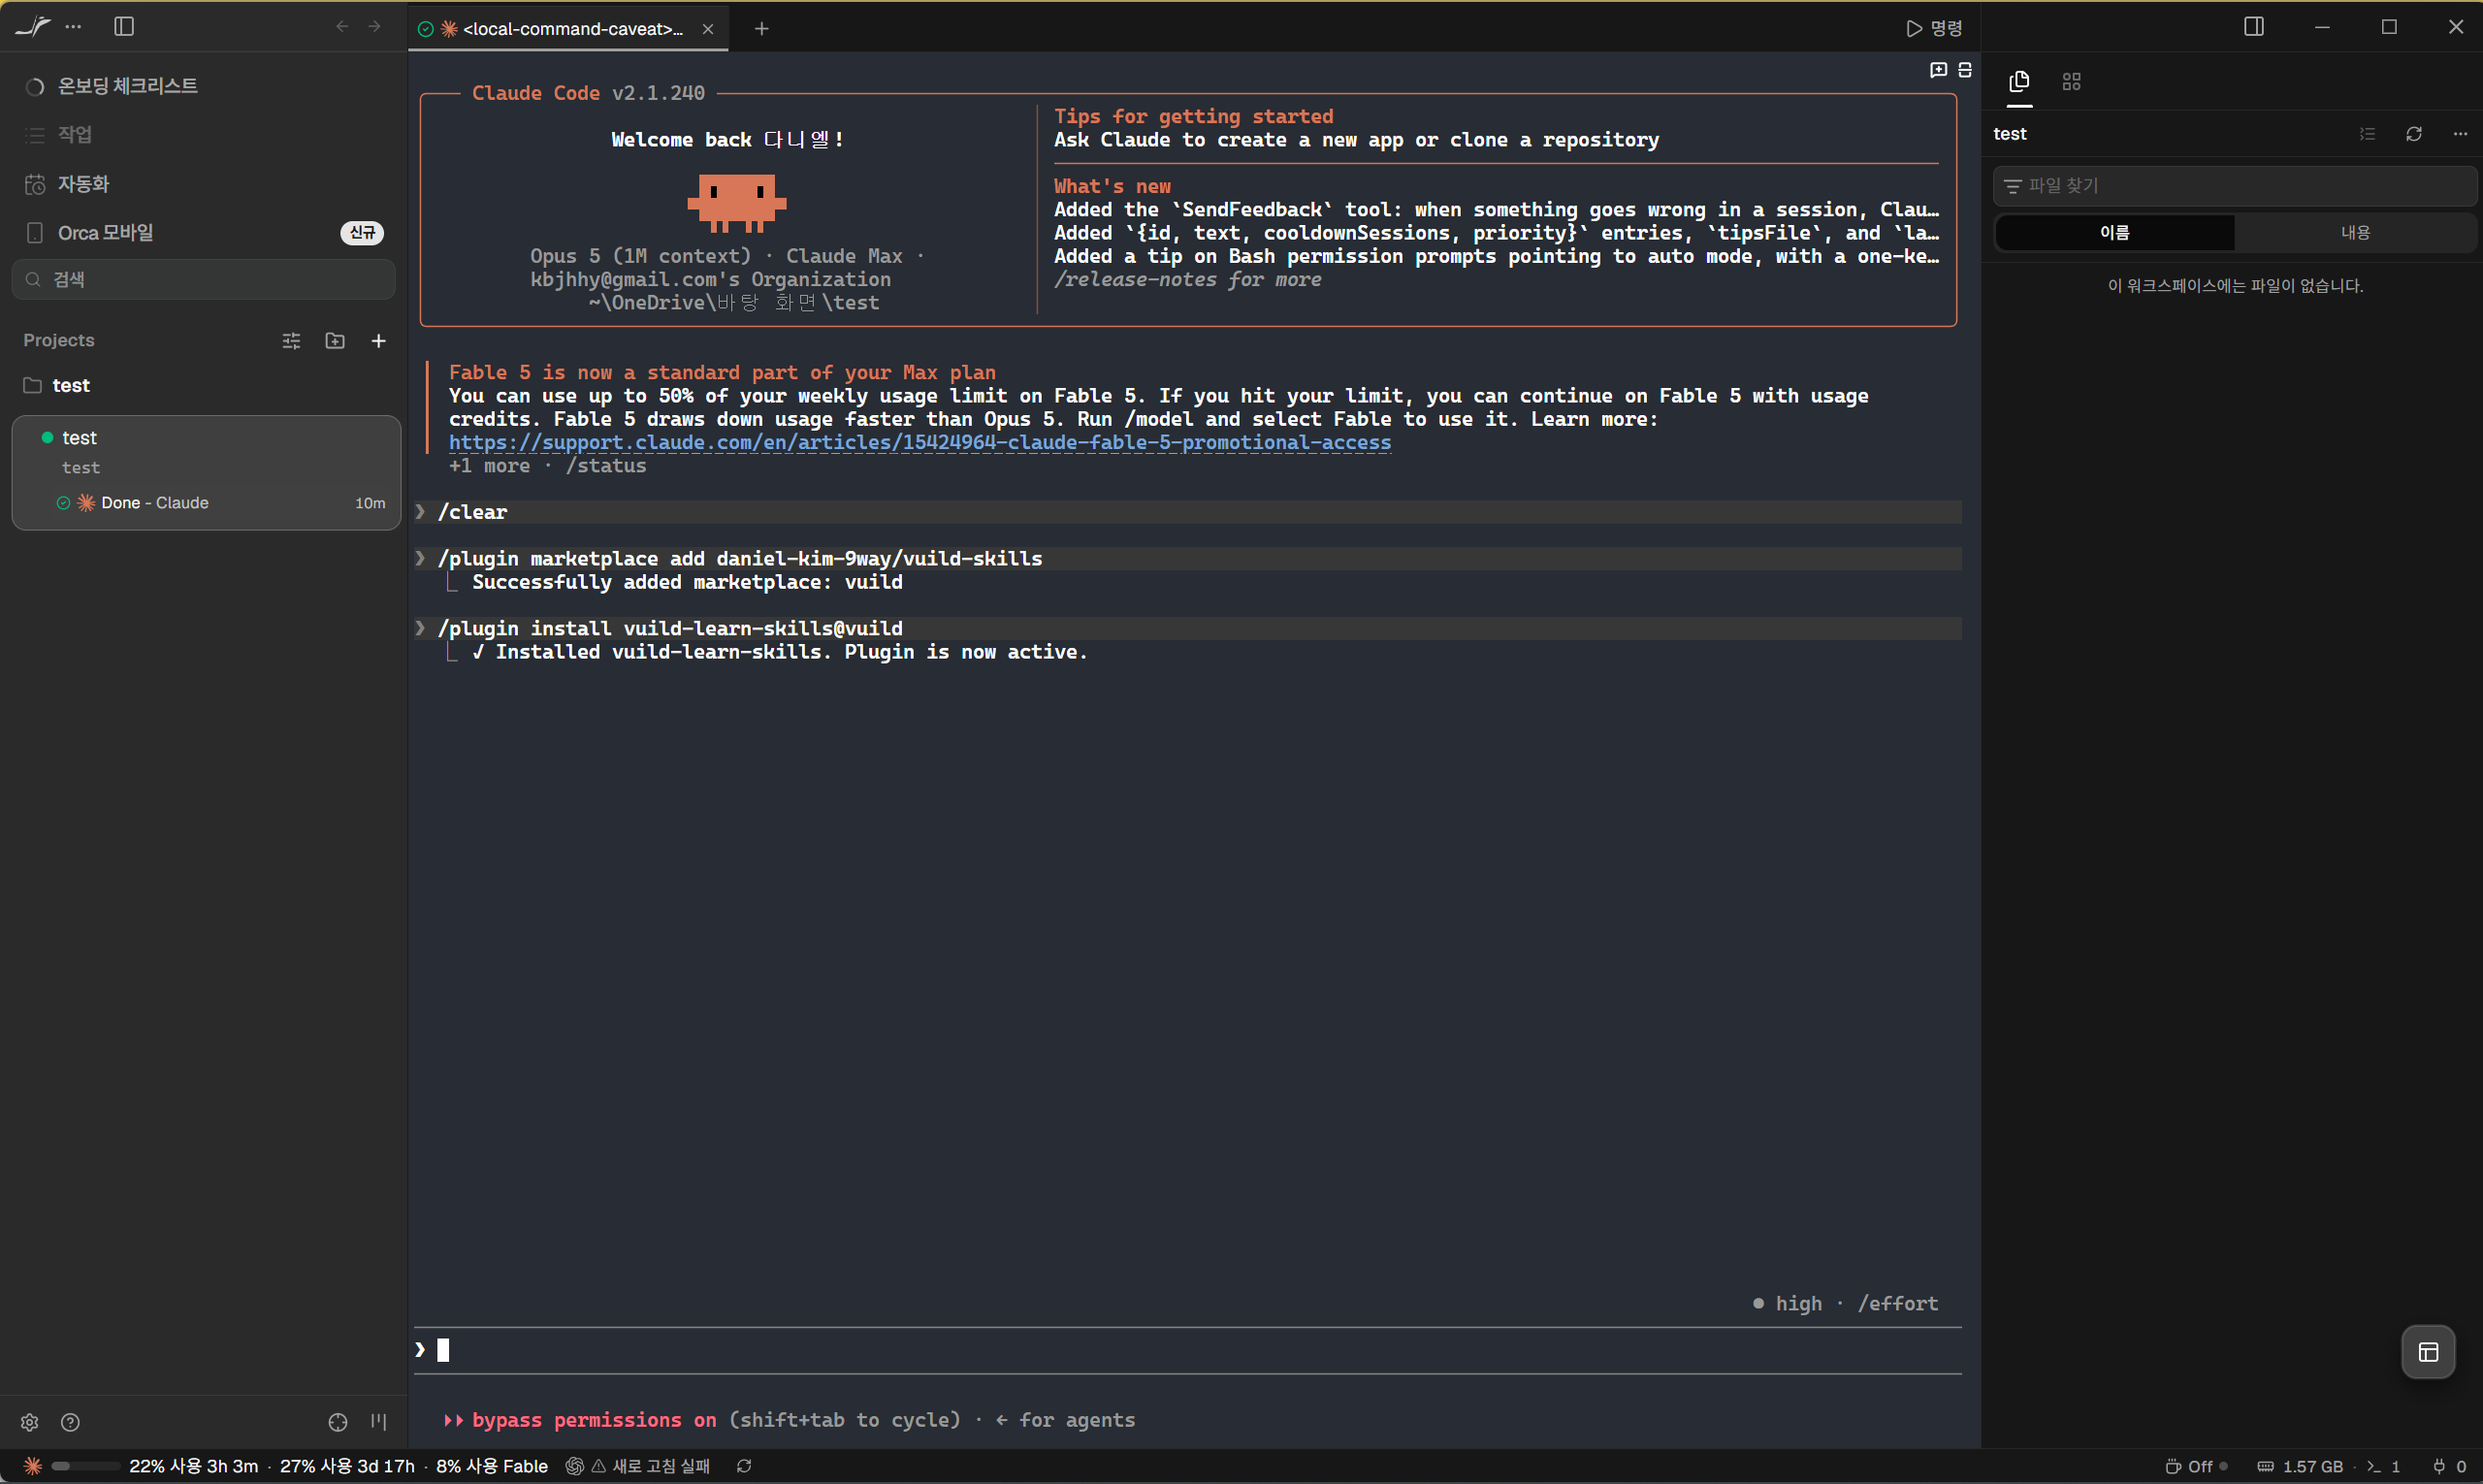Click the 8% 사용 Fable usage text
The image size is (2483, 1484).
point(492,1467)
